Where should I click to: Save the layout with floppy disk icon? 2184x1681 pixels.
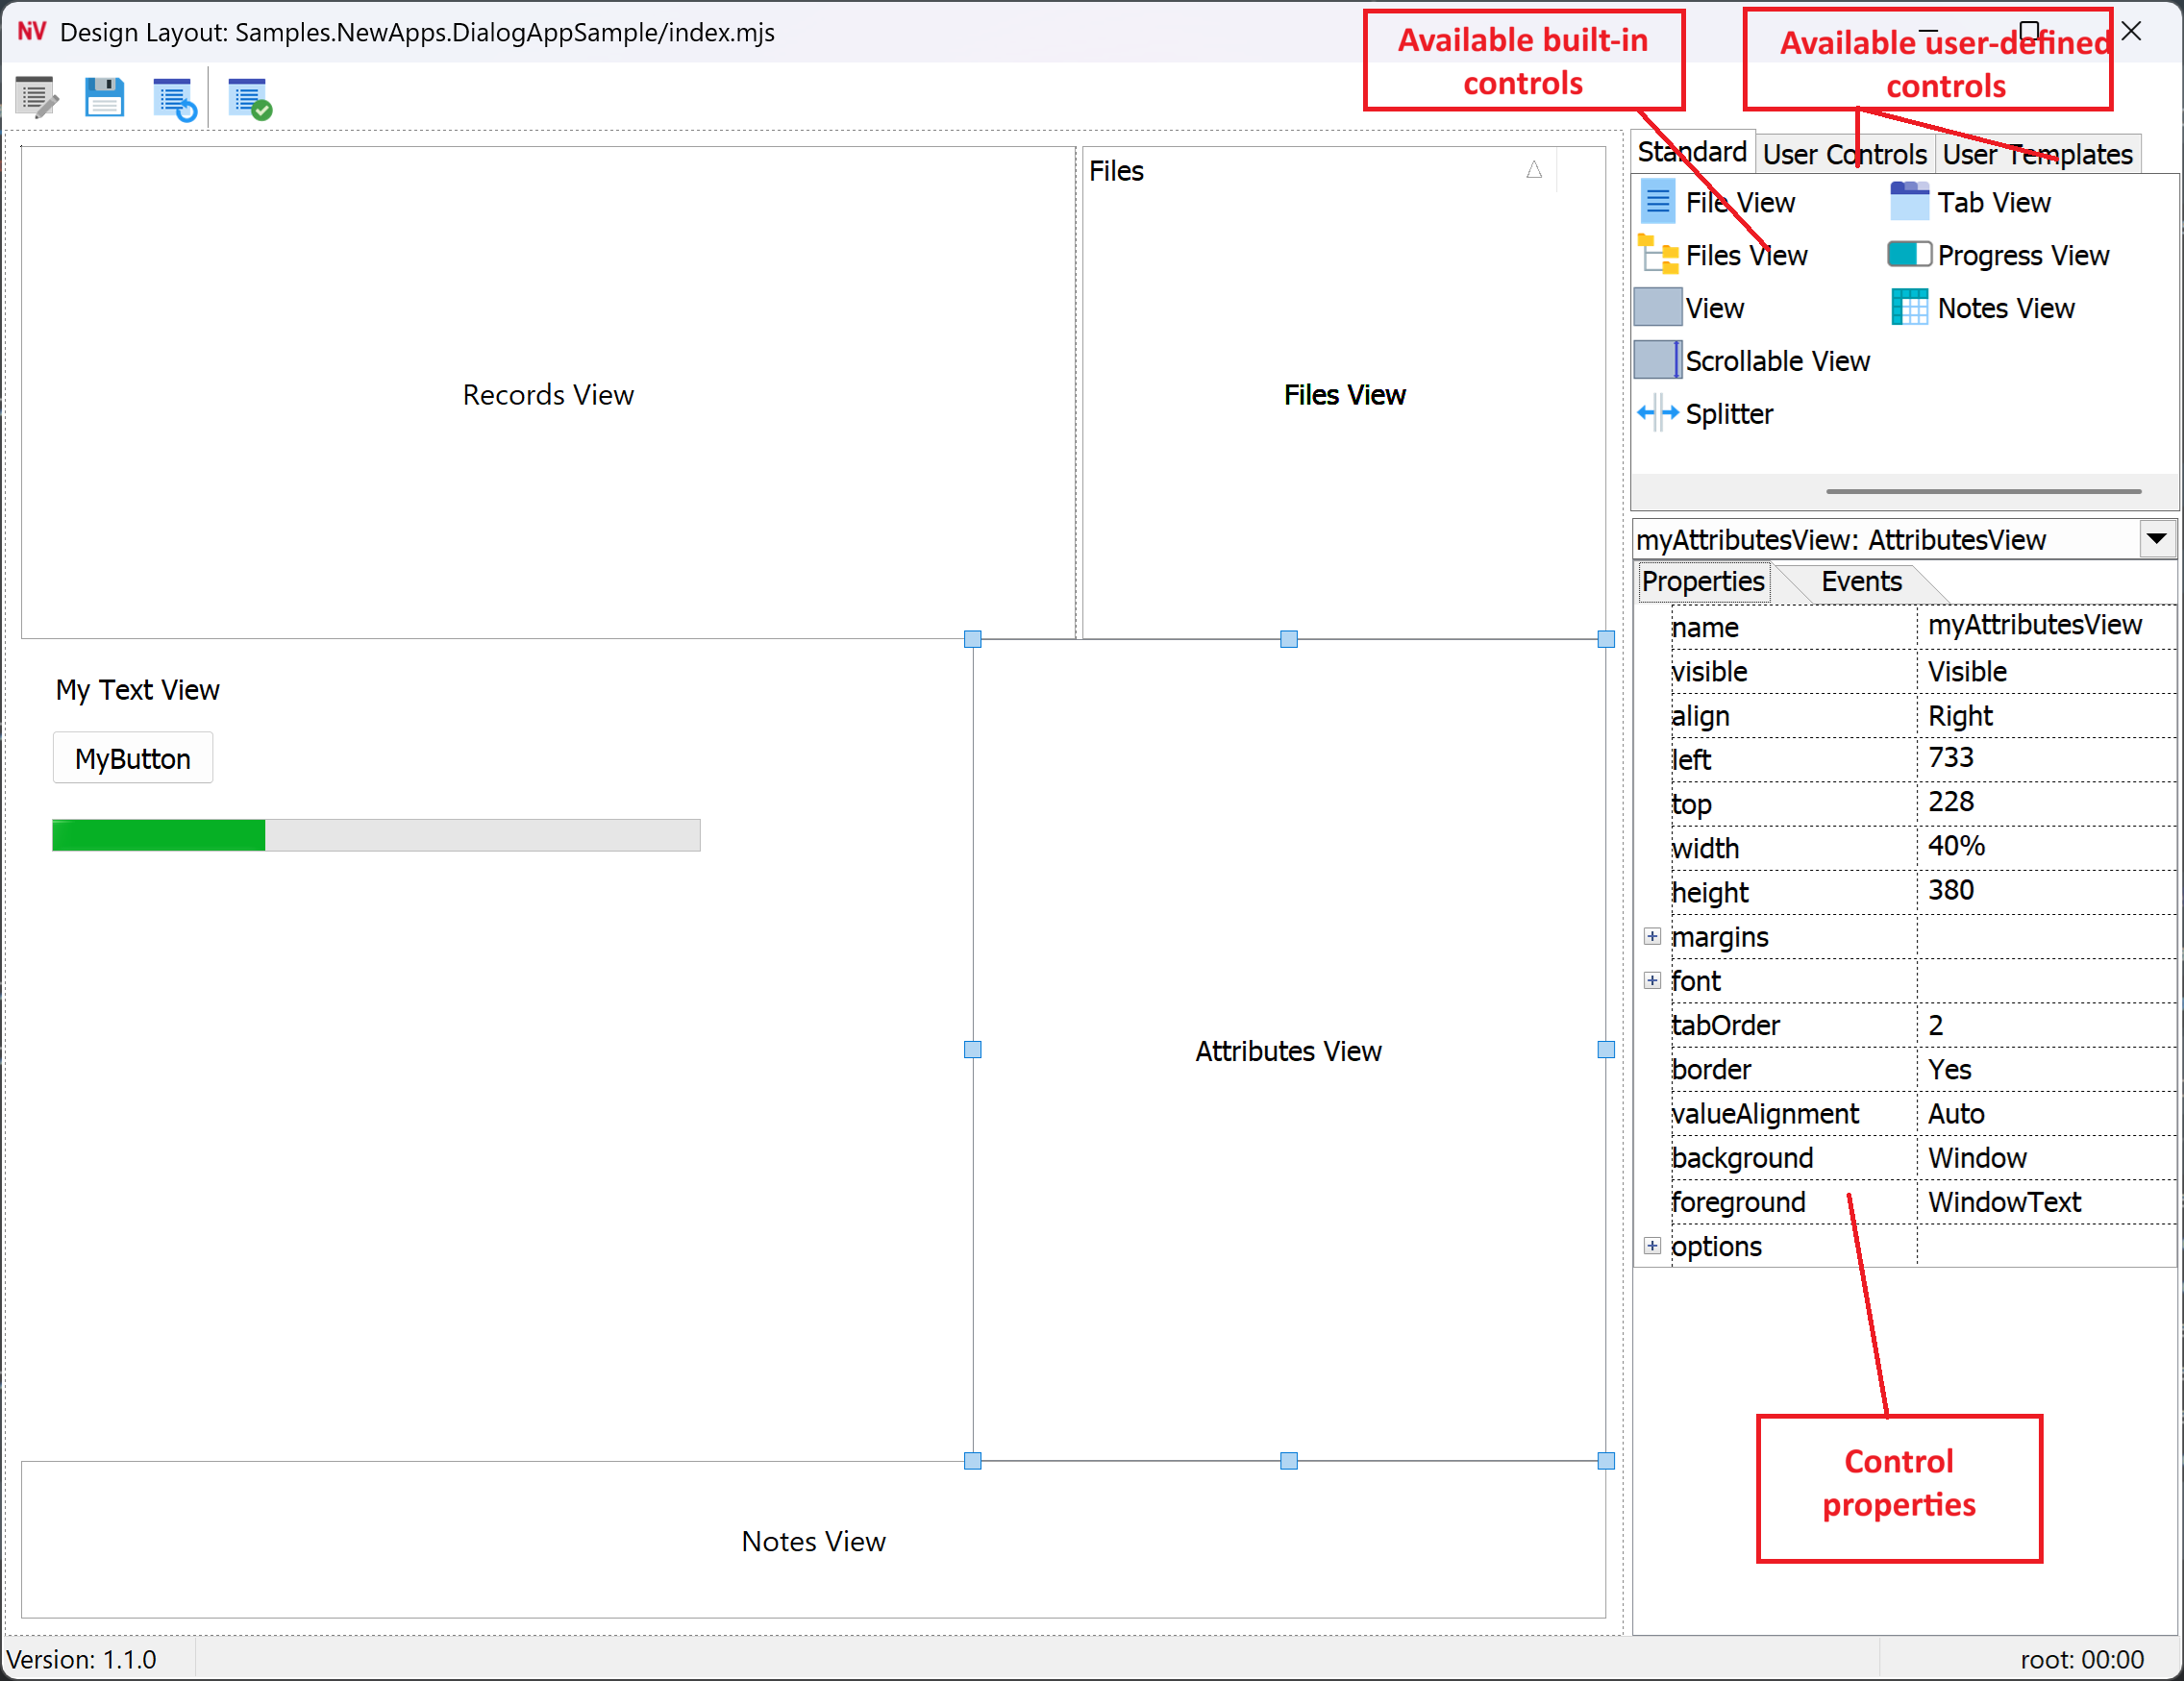(104, 98)
